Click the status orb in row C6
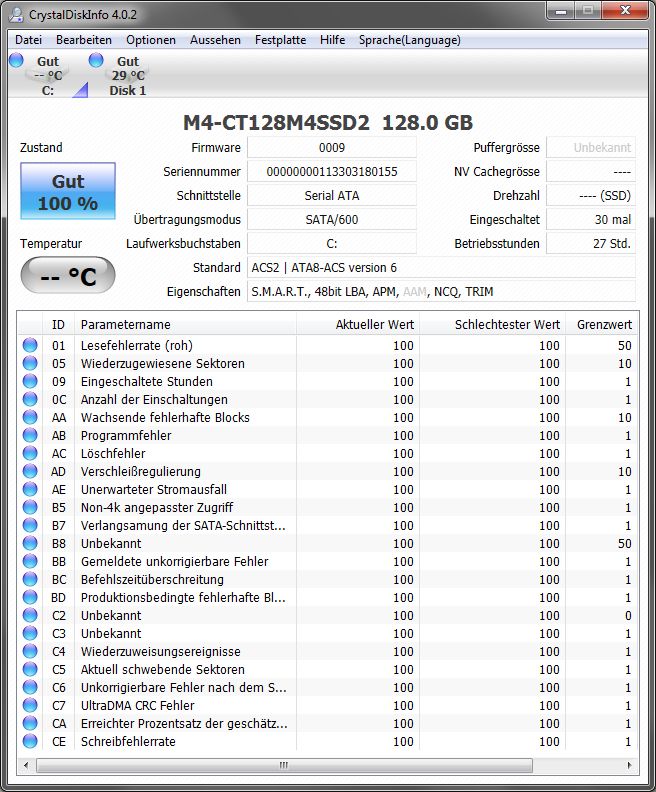Viewport: 656px width, 792px height. click(30, 687)
